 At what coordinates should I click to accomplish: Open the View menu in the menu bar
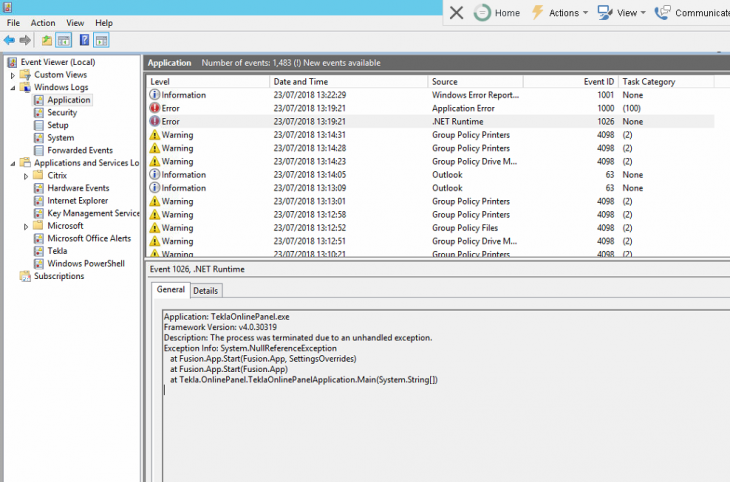(x=75, y=23)
